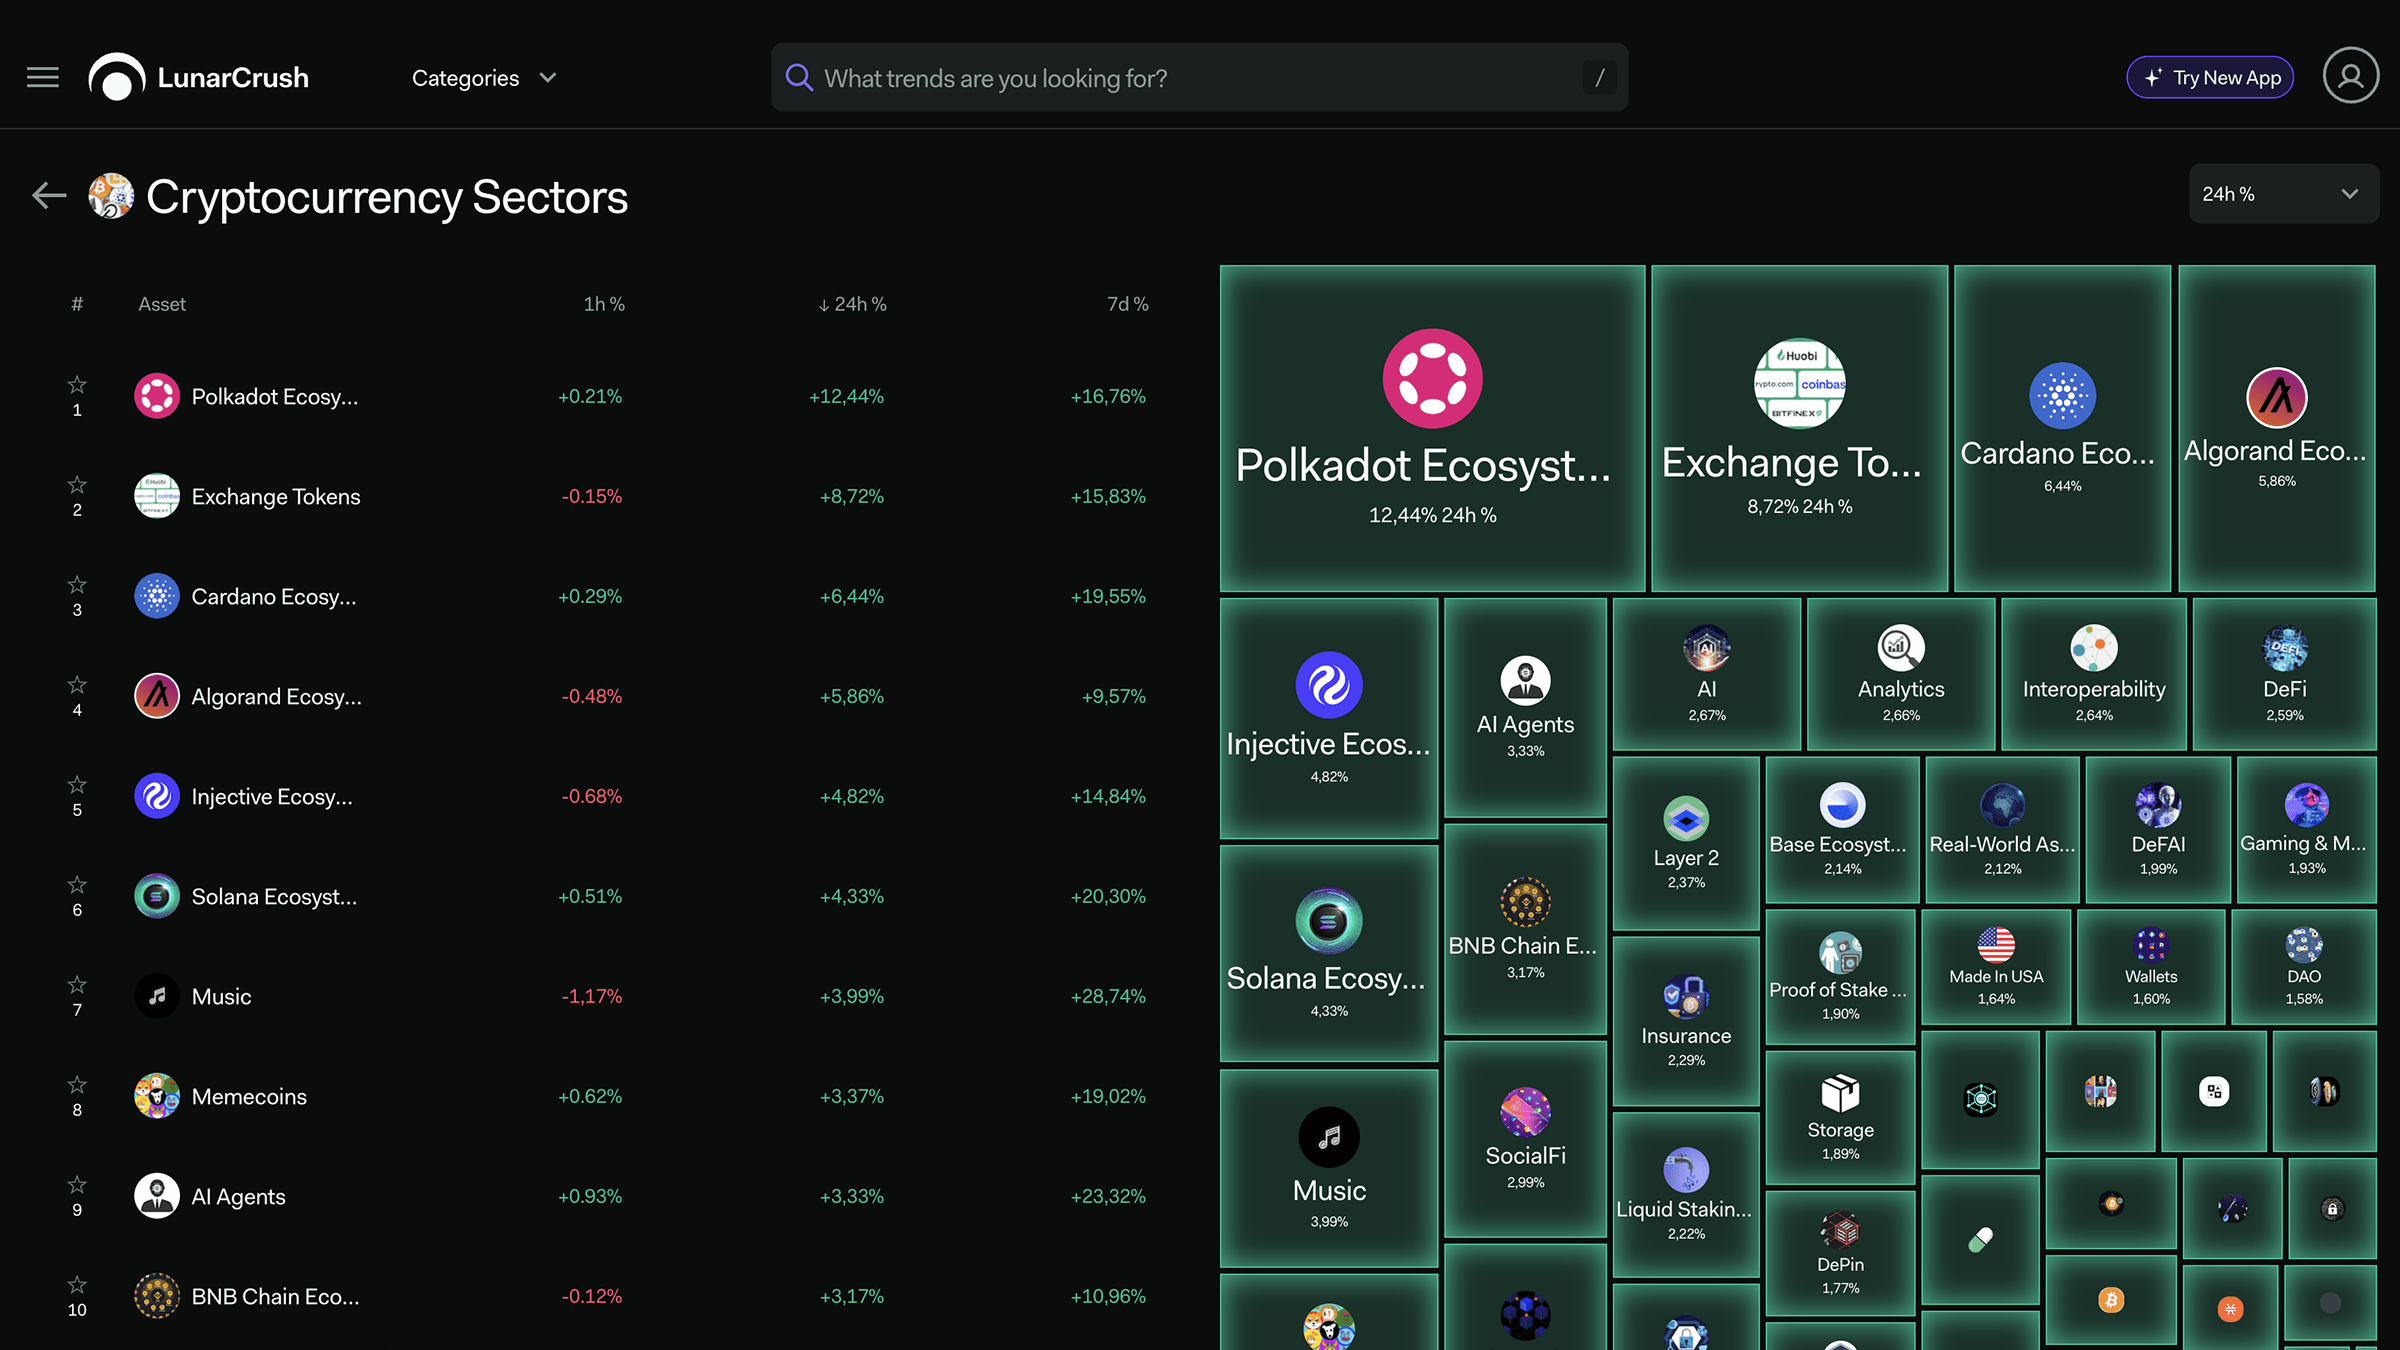This screenshot has height=1350, width=2400.
Task: Click the LunarCrush logo
Action: tap(199, 77)
